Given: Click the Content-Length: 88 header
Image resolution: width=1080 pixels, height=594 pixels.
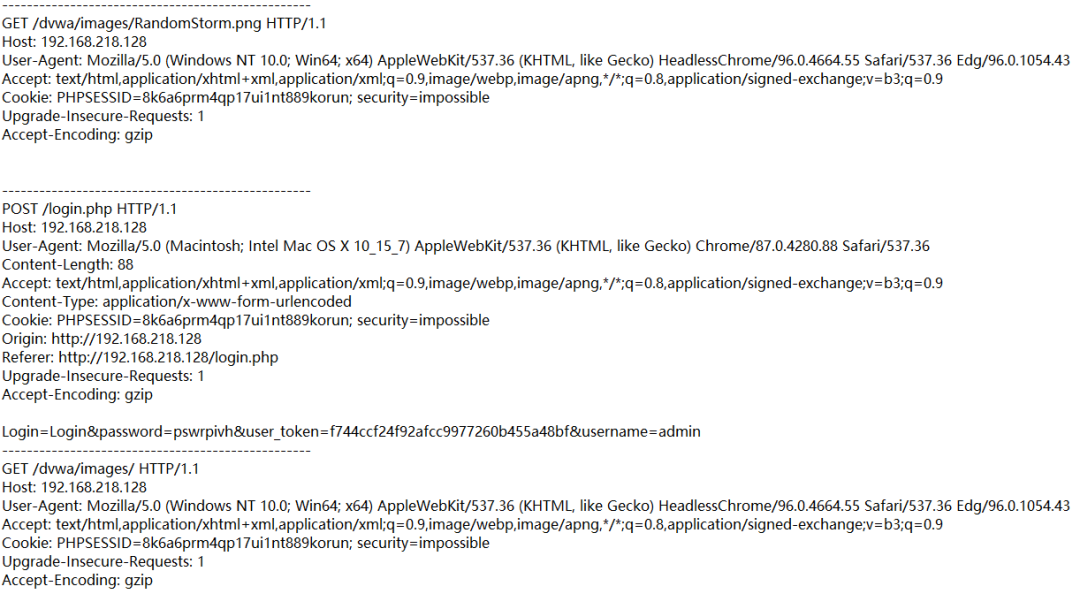Looking at the screenshot, I should click(x=68, y=265).
